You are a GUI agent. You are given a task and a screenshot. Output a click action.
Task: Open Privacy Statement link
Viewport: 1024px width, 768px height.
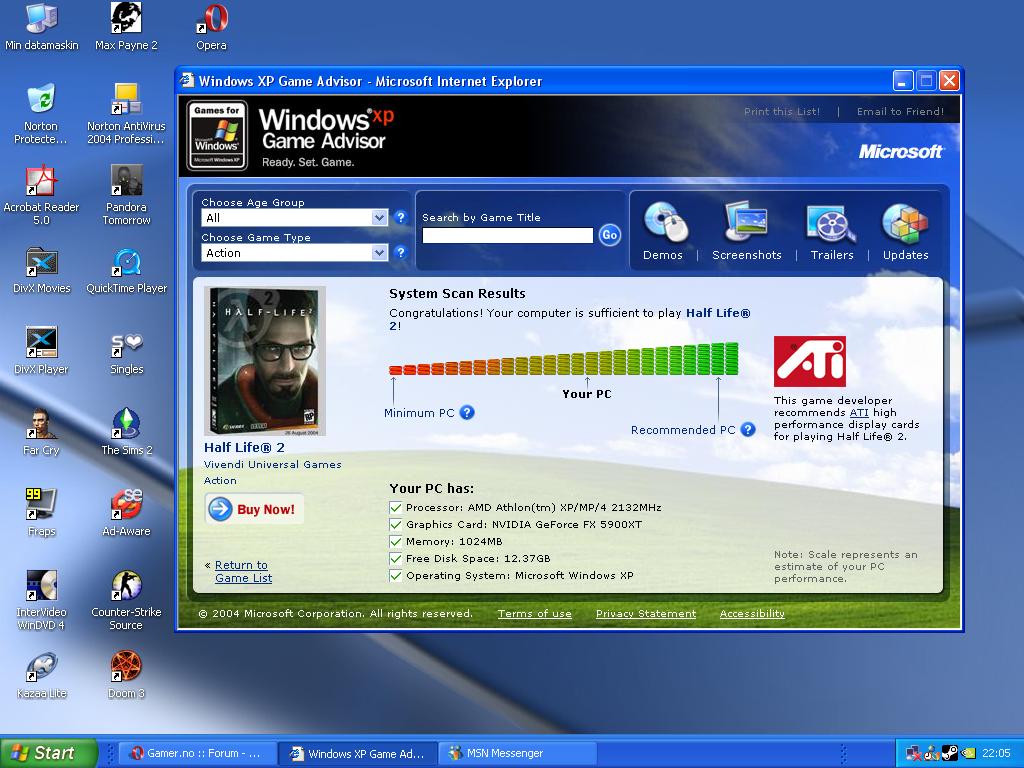point(646,613)
